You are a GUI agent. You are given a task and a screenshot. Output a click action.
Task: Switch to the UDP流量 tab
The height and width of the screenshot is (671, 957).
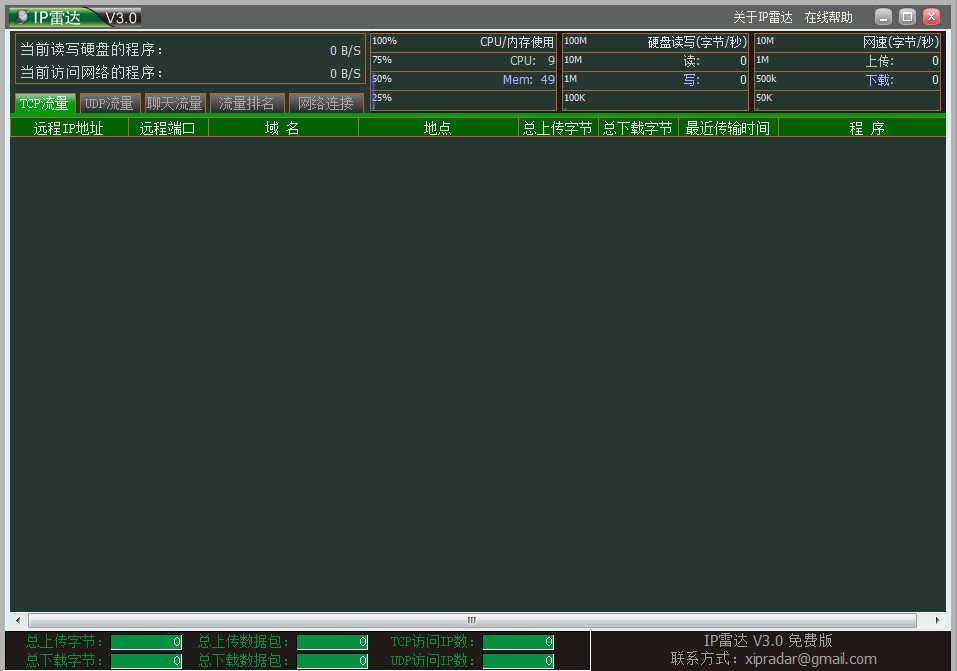[x=109, y=103]
